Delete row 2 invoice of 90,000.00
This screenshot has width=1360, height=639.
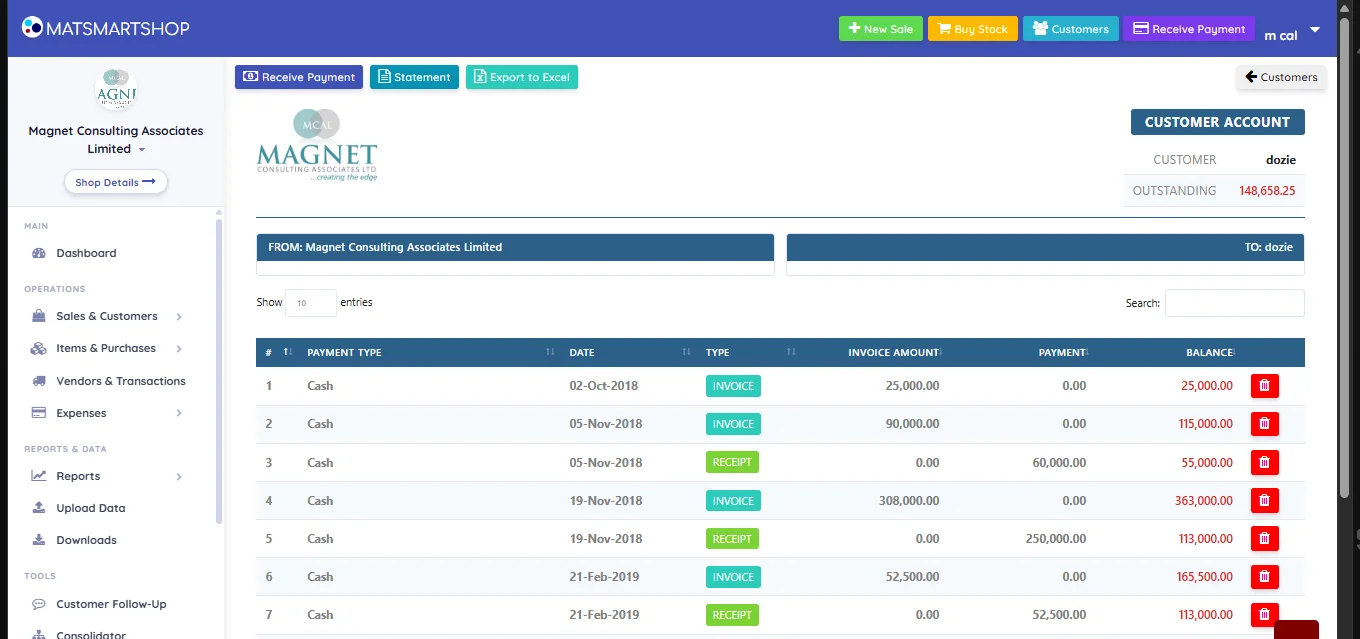click(x=1264, y=424)
